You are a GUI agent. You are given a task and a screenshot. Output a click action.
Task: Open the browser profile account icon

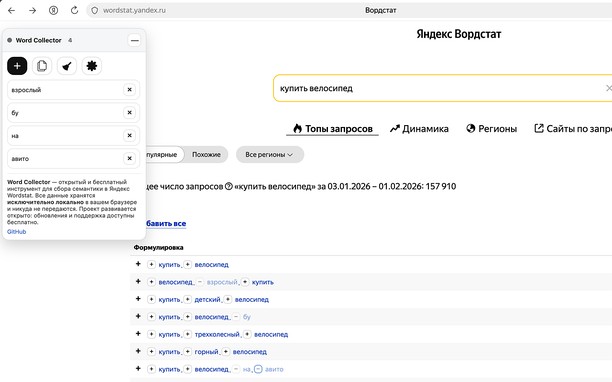pos(53,11)
